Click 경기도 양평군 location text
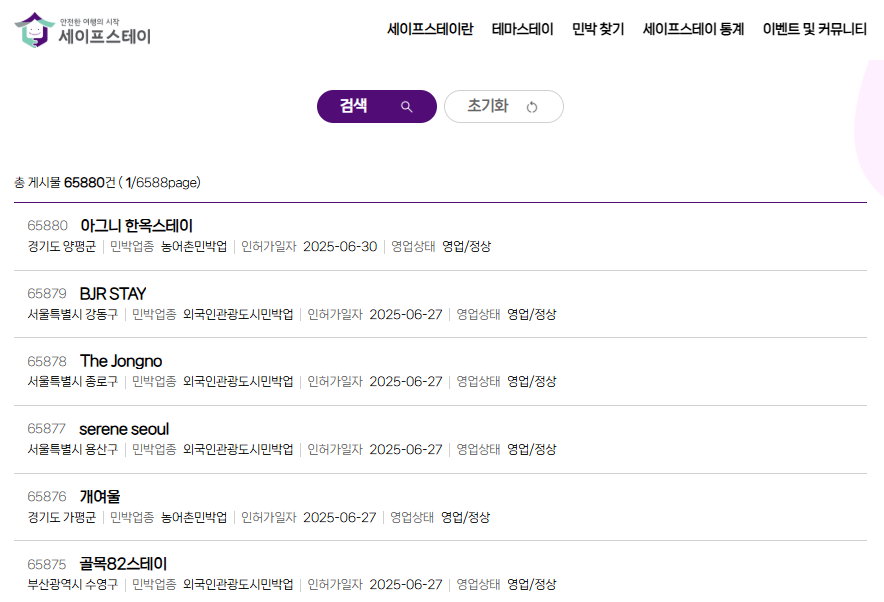This screenshot has width=884, height=602. pyautogui.click(x=62, y=246)
